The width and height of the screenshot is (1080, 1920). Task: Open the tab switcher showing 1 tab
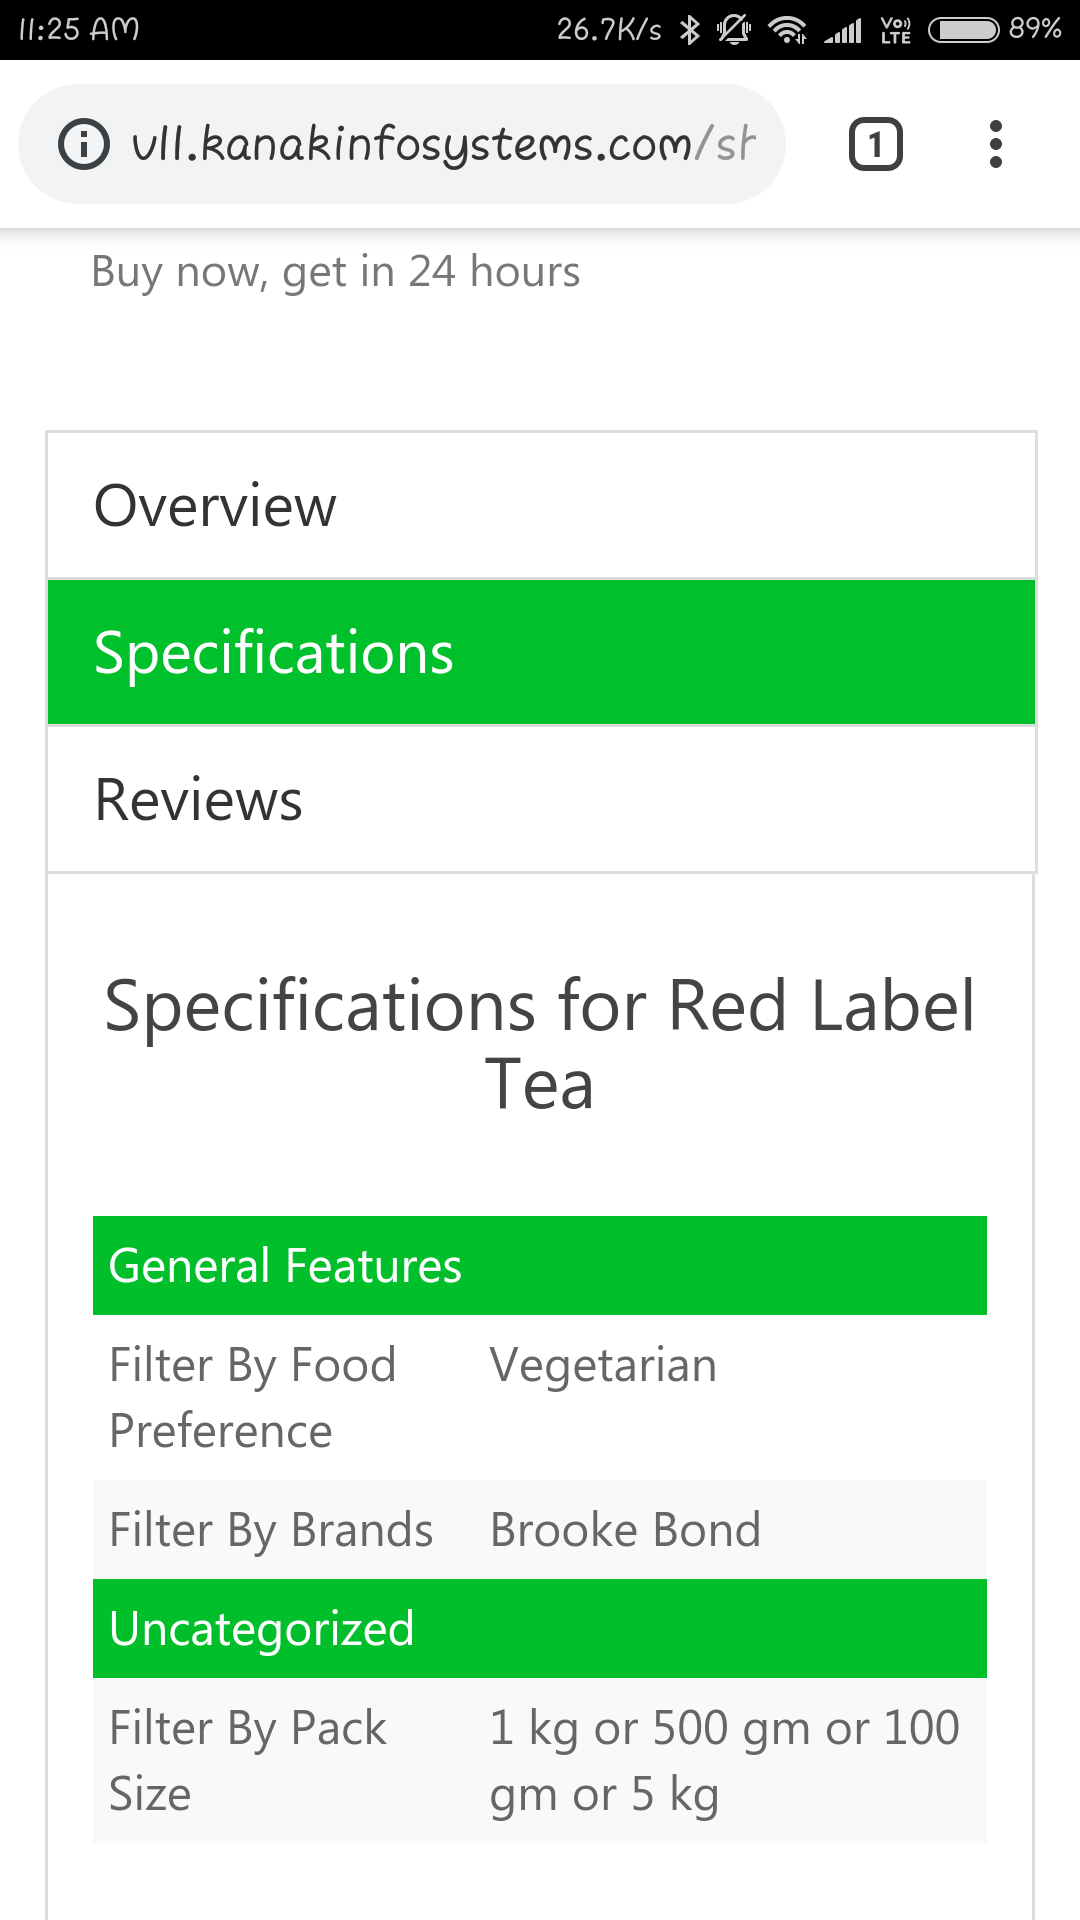pyautogui.click(x=876, y=144)
